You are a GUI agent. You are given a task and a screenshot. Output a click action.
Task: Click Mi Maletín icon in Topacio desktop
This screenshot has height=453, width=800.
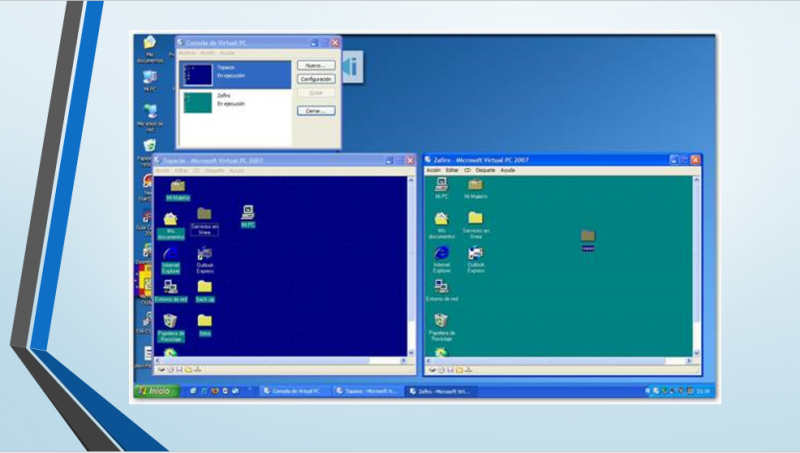pos(178,190)
